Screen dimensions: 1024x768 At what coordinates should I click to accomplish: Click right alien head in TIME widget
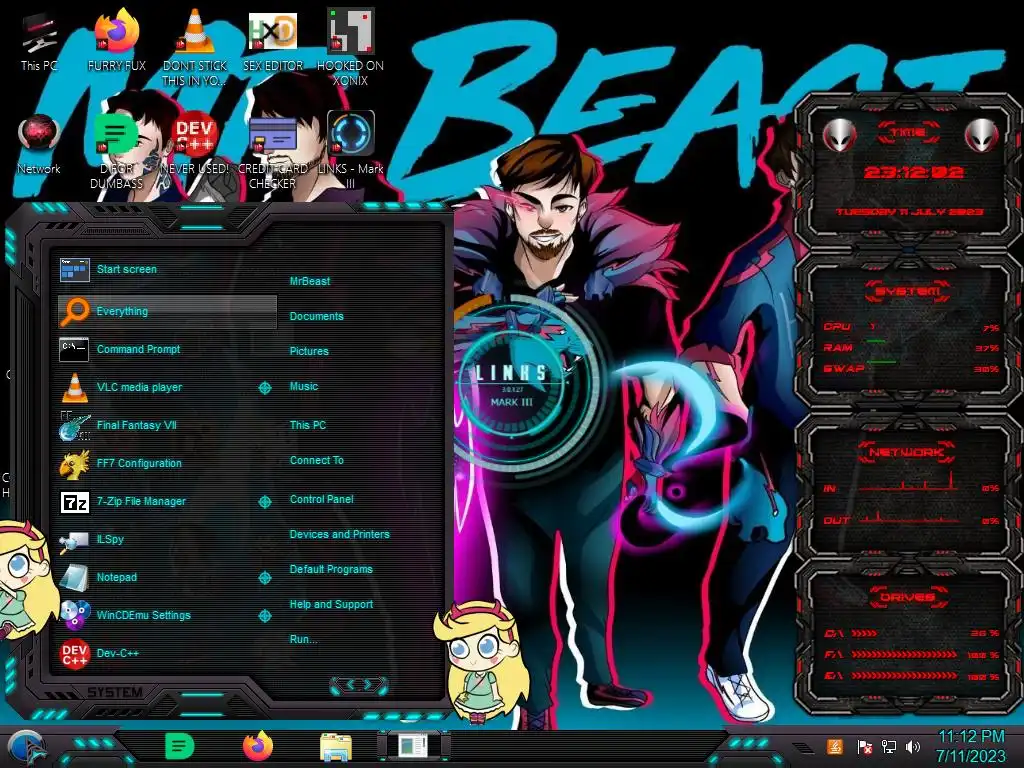coord(981,136)
